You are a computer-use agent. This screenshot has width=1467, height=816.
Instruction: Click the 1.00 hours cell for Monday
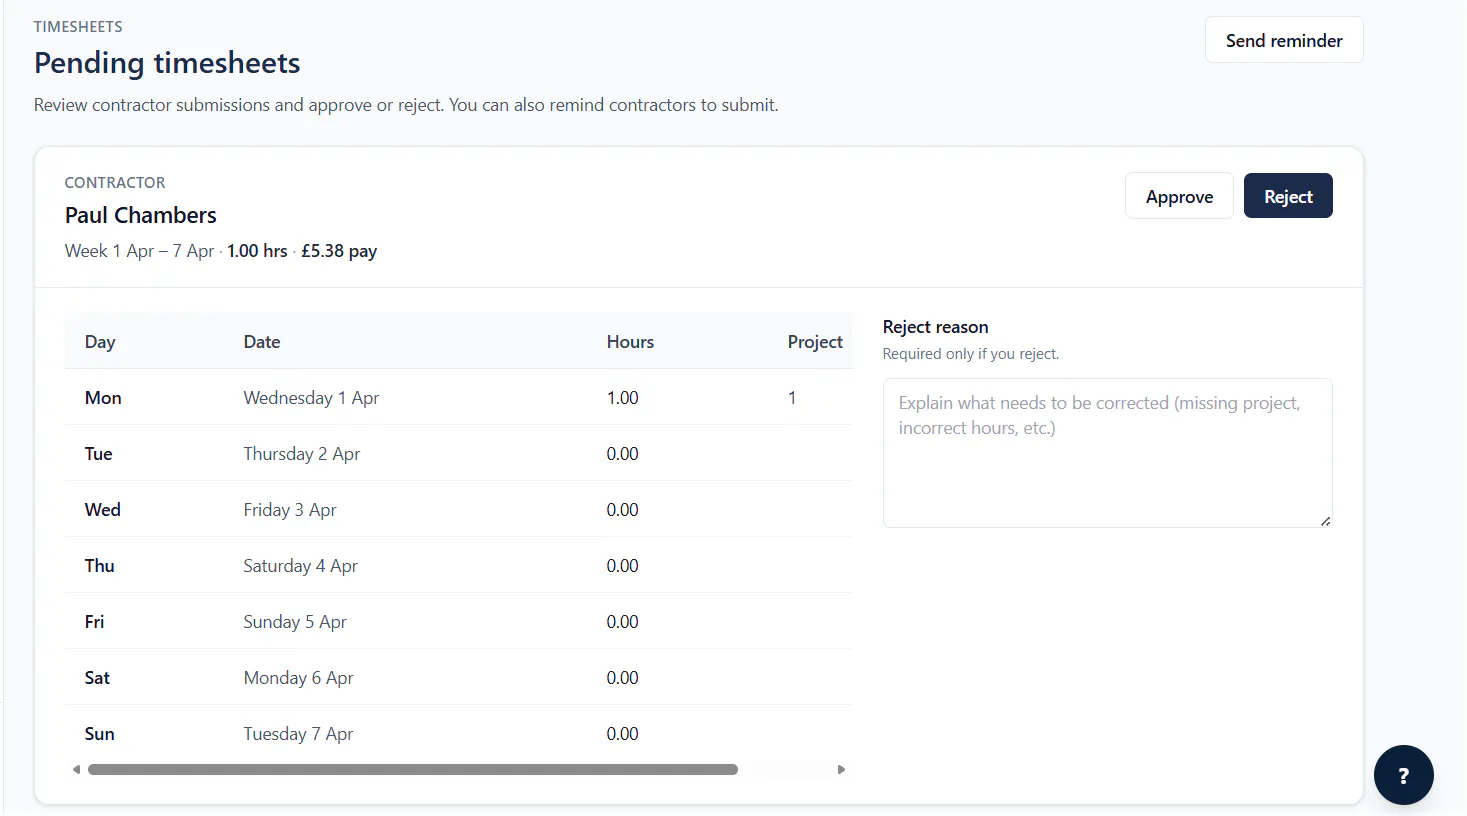(x=622, y=397)
